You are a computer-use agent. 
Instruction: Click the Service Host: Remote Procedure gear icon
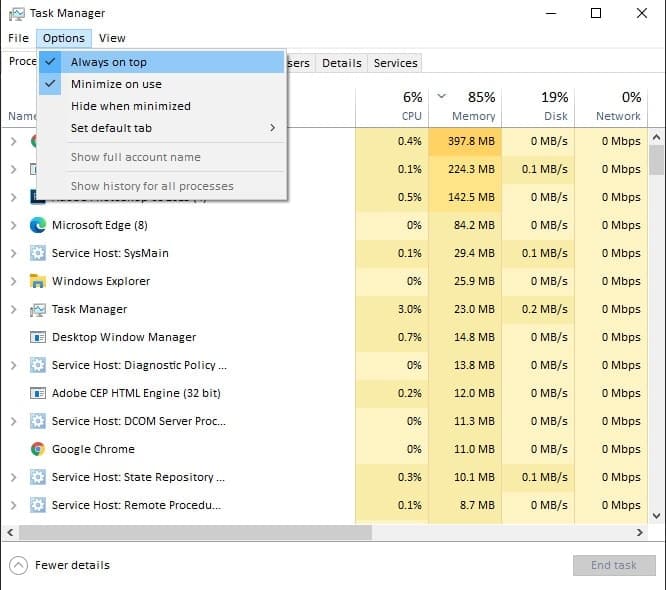[x=38, y=505]
